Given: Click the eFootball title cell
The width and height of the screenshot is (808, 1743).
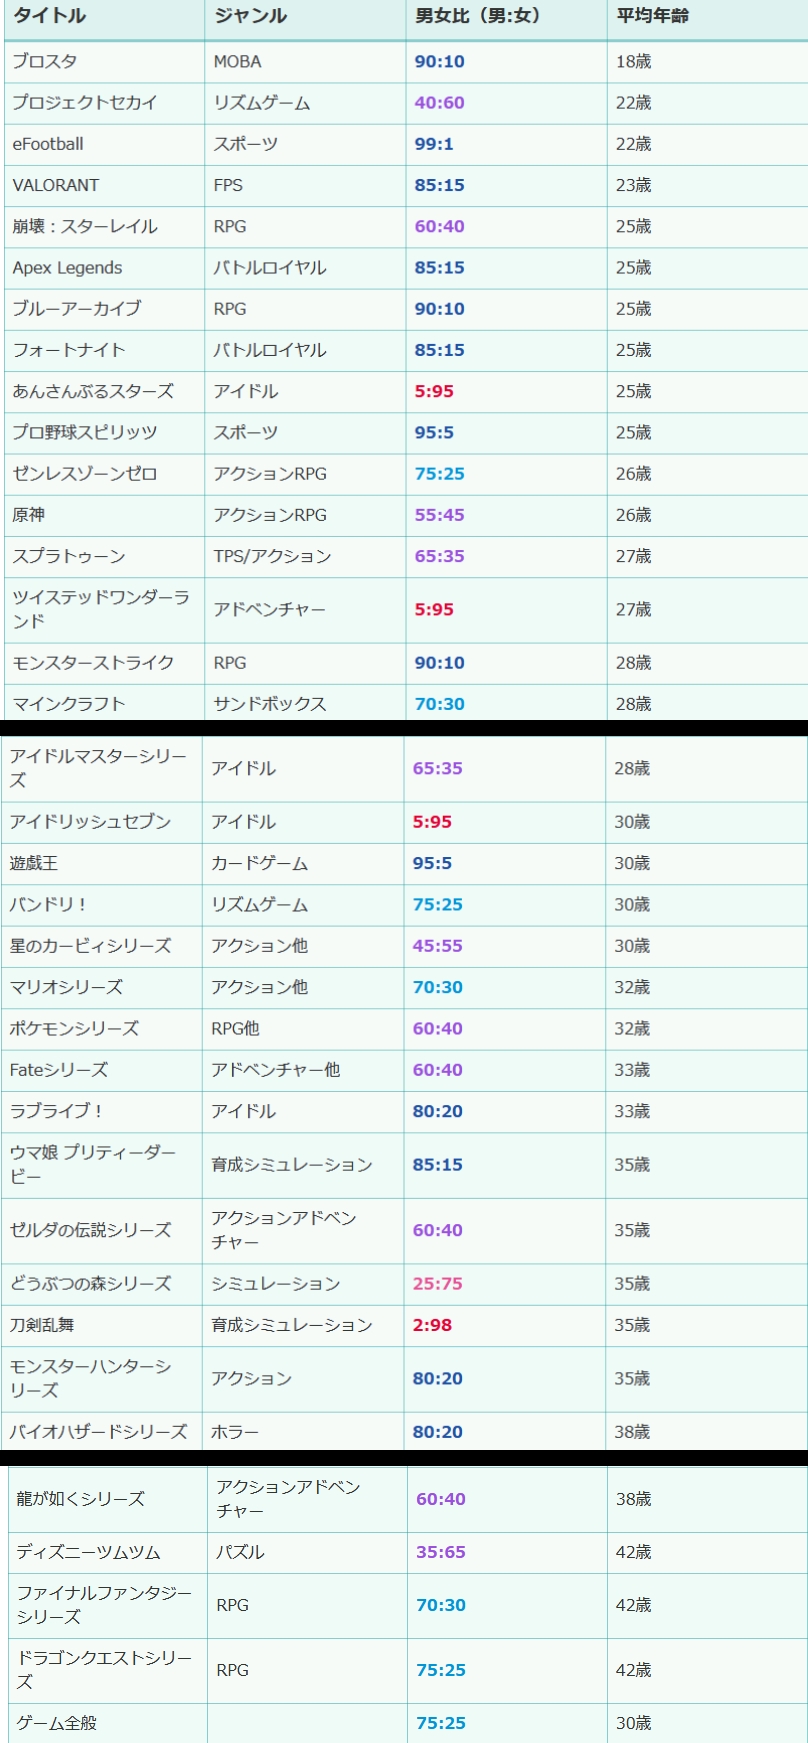Looking at the screenshot, I should tap(48, 144).
